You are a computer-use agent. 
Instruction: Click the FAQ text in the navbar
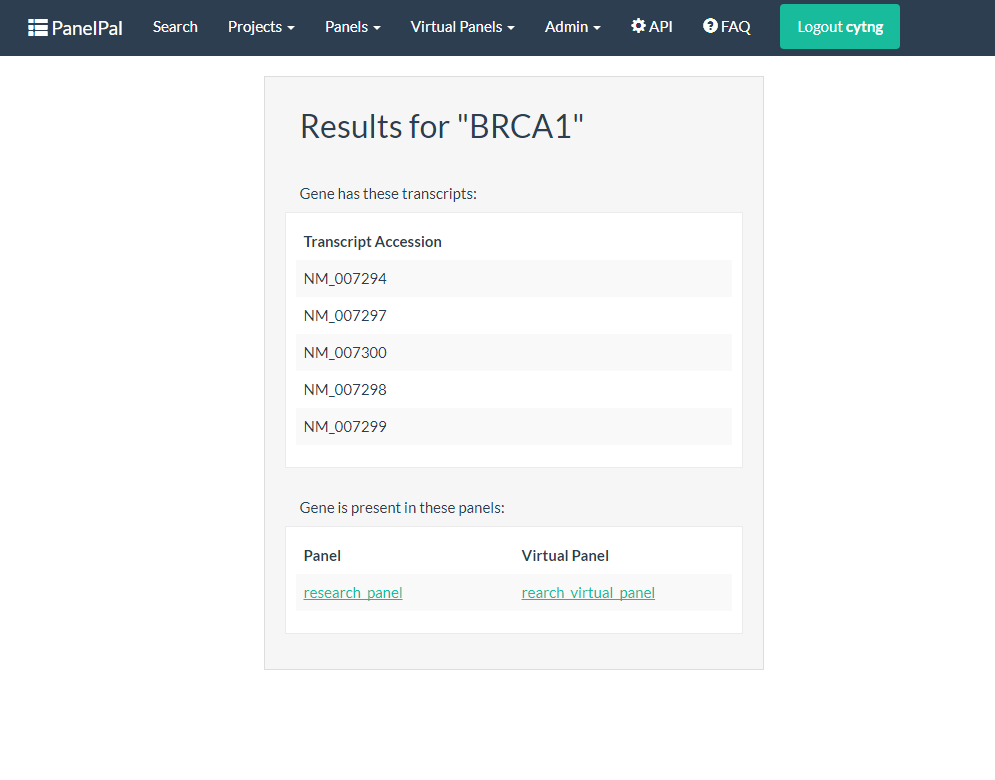point(735,27)
